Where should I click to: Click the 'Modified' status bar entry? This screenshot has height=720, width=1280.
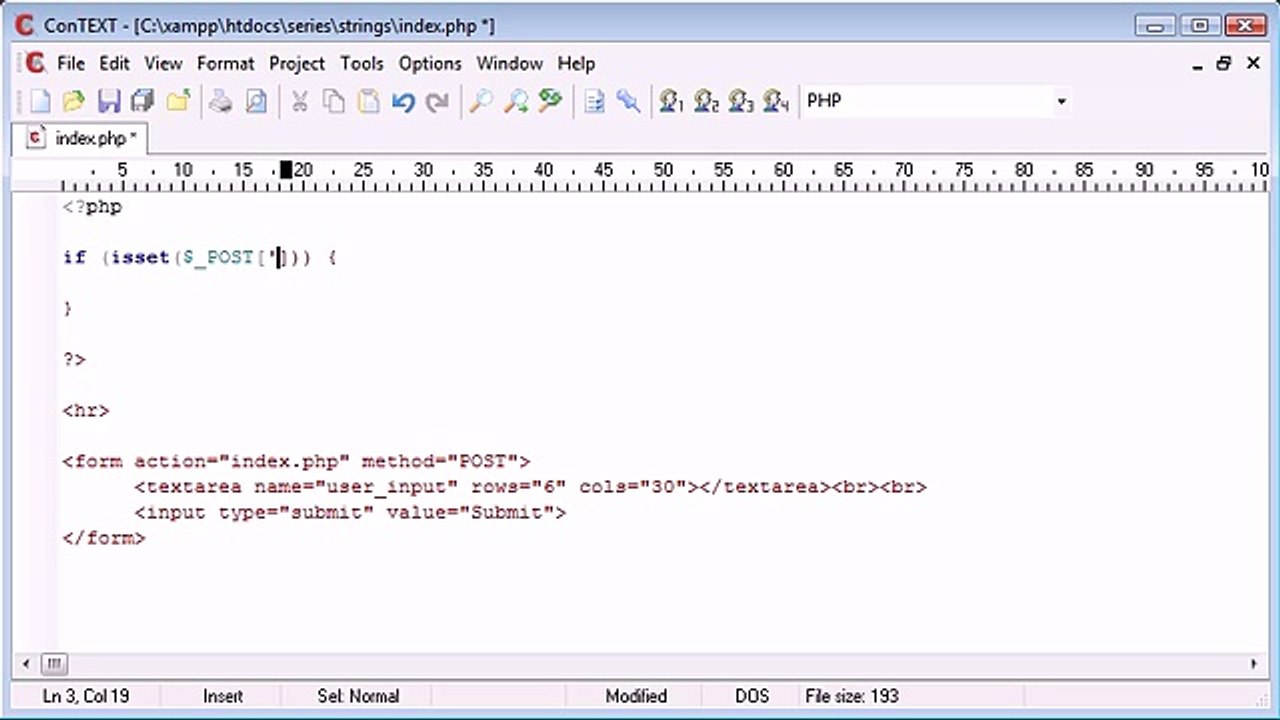pyautogui.click(x=636, y=696)
